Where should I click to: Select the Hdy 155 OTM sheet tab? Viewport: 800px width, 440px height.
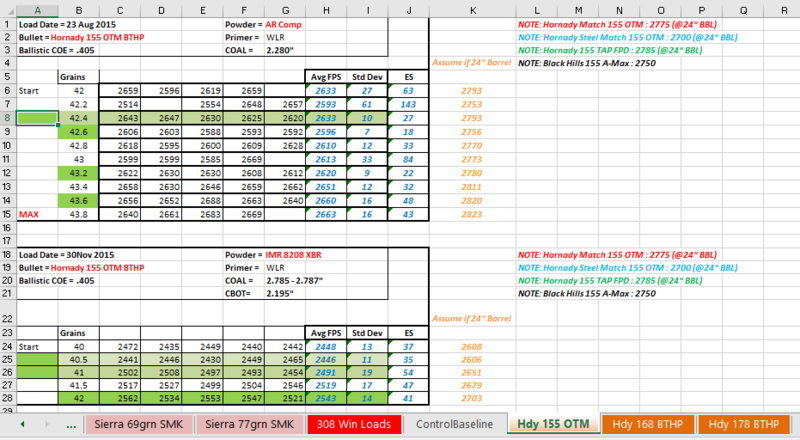[x=553, y=424]
